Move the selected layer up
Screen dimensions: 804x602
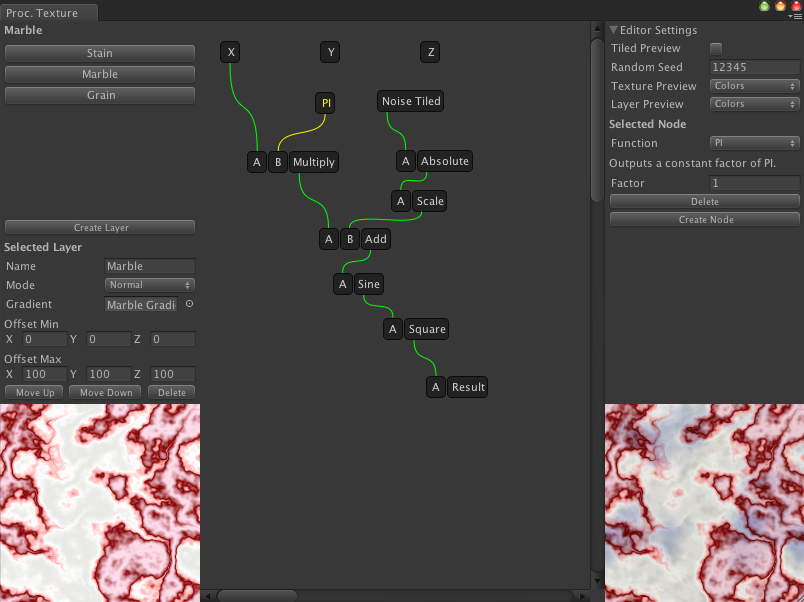click(x=34, y=393)
